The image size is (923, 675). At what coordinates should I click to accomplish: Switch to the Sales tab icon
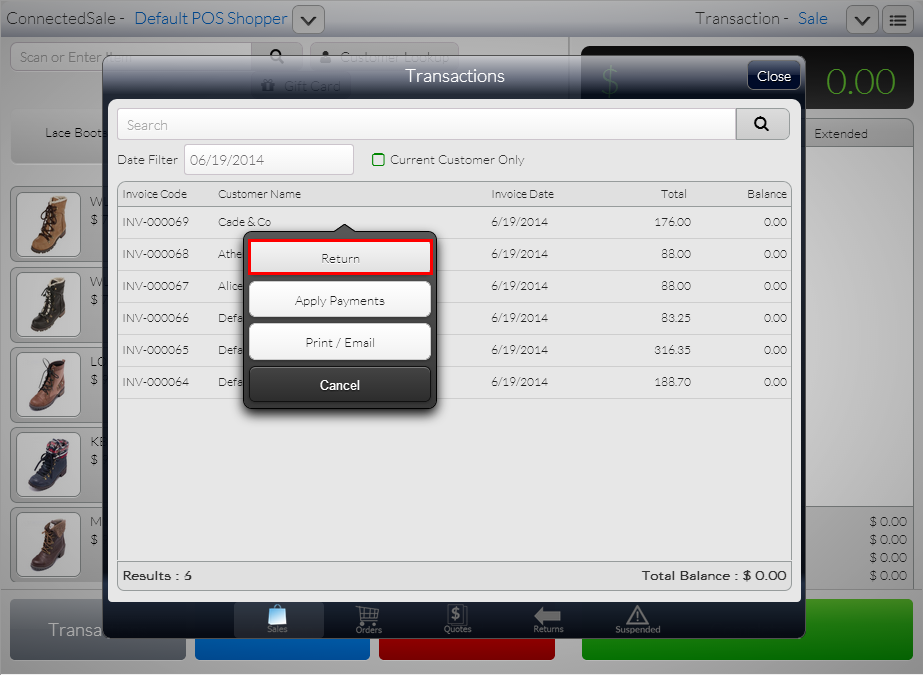click(278, 620)
